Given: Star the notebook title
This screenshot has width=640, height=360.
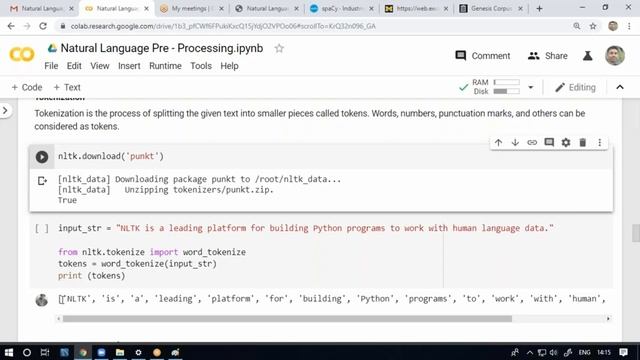Looking at the screenshot, I should coord(279,49).
